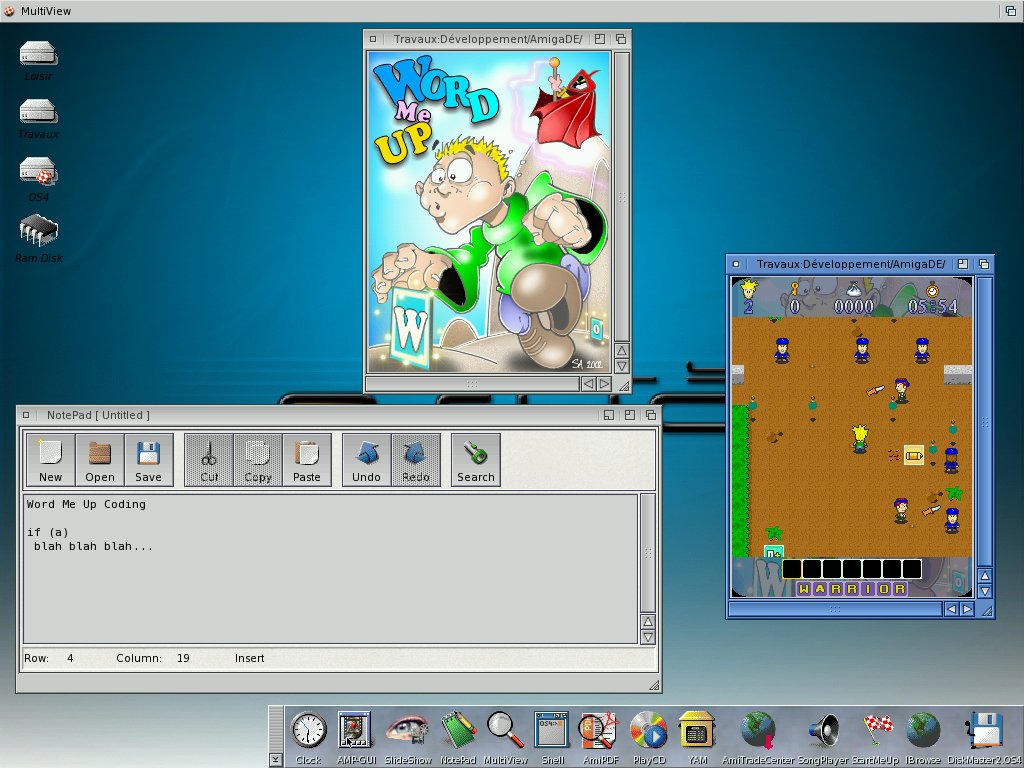
Task: Open SongPlayer speaker icon in dock
Action: [822, 737]
